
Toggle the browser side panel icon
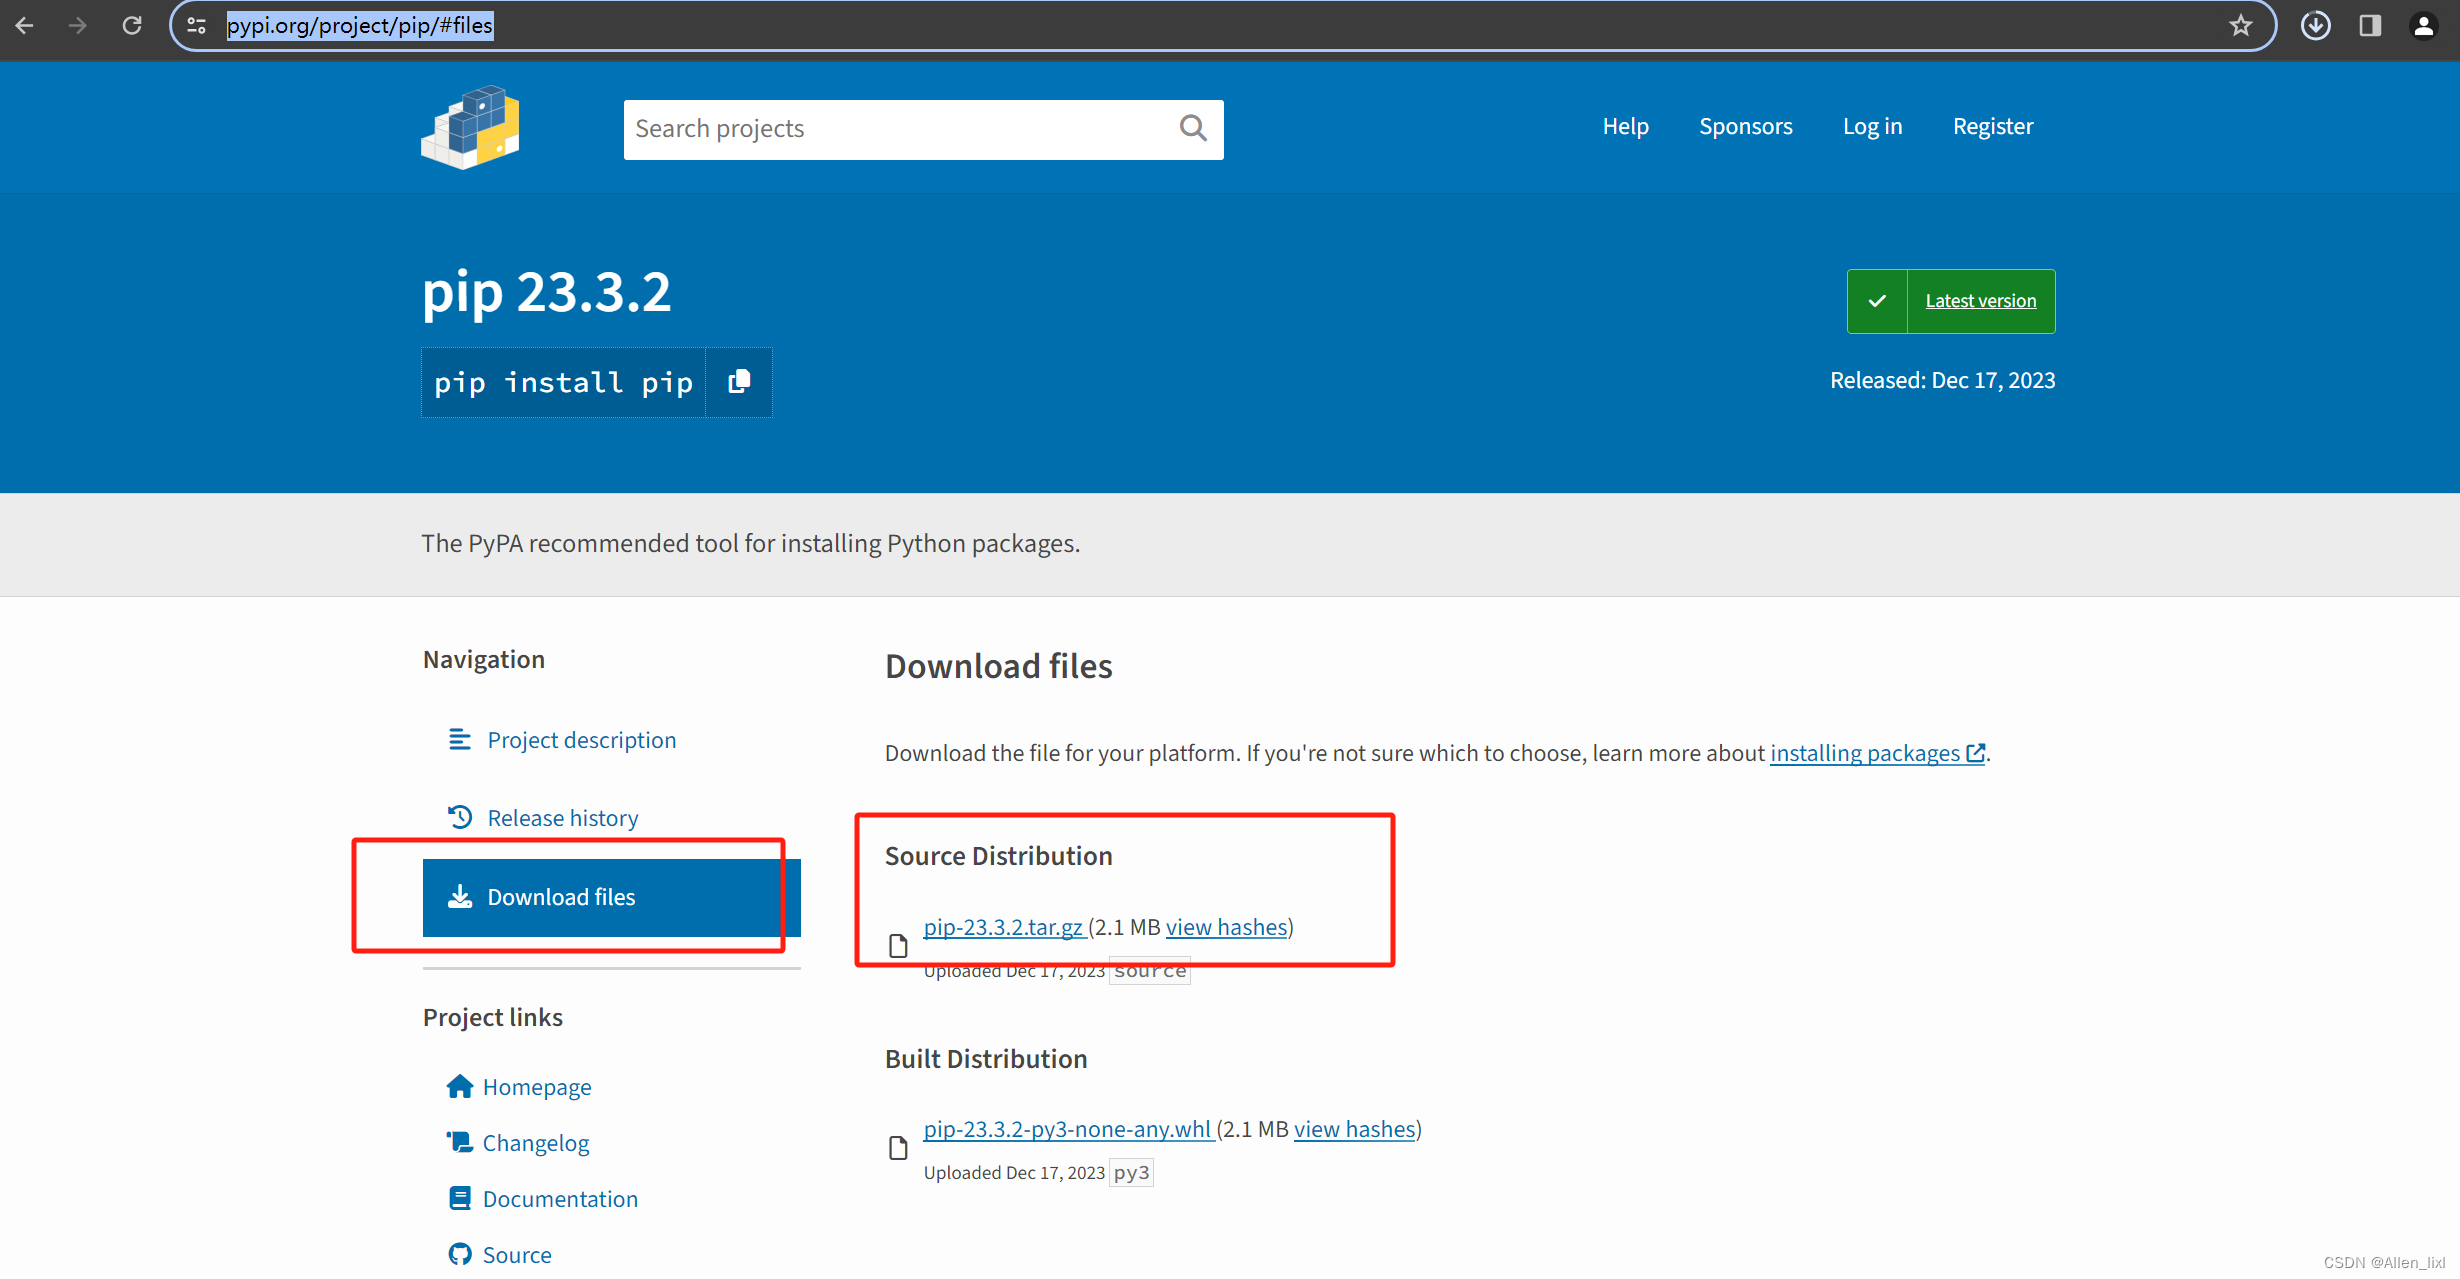[x=2370, y=25]
